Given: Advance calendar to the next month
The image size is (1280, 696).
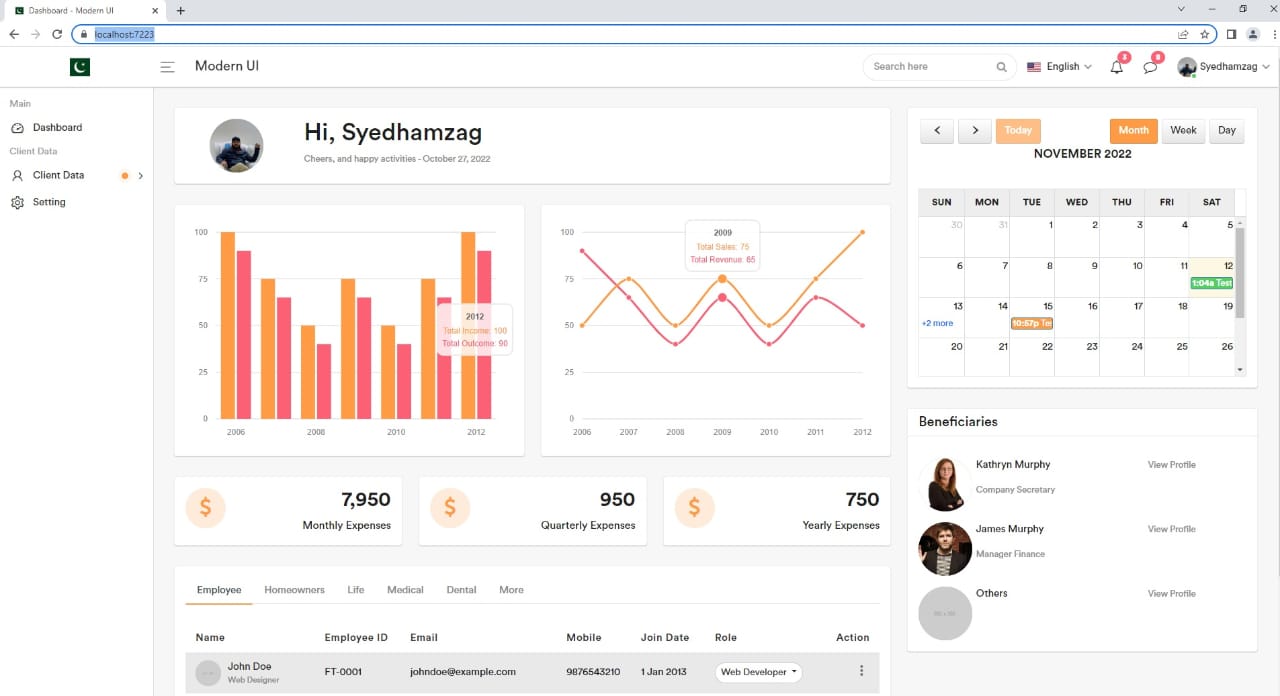Looking at the screenshot, I should pos(975,130).
